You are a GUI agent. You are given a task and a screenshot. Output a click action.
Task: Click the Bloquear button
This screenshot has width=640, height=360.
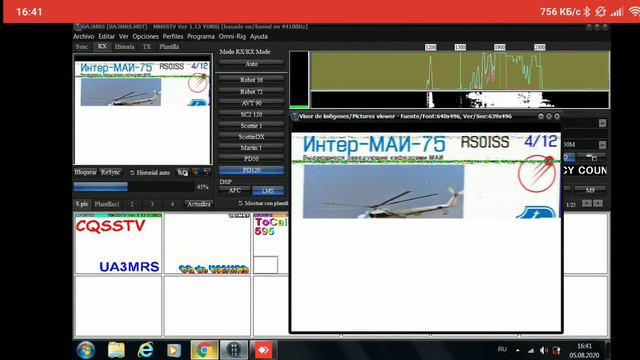(86, 172)
